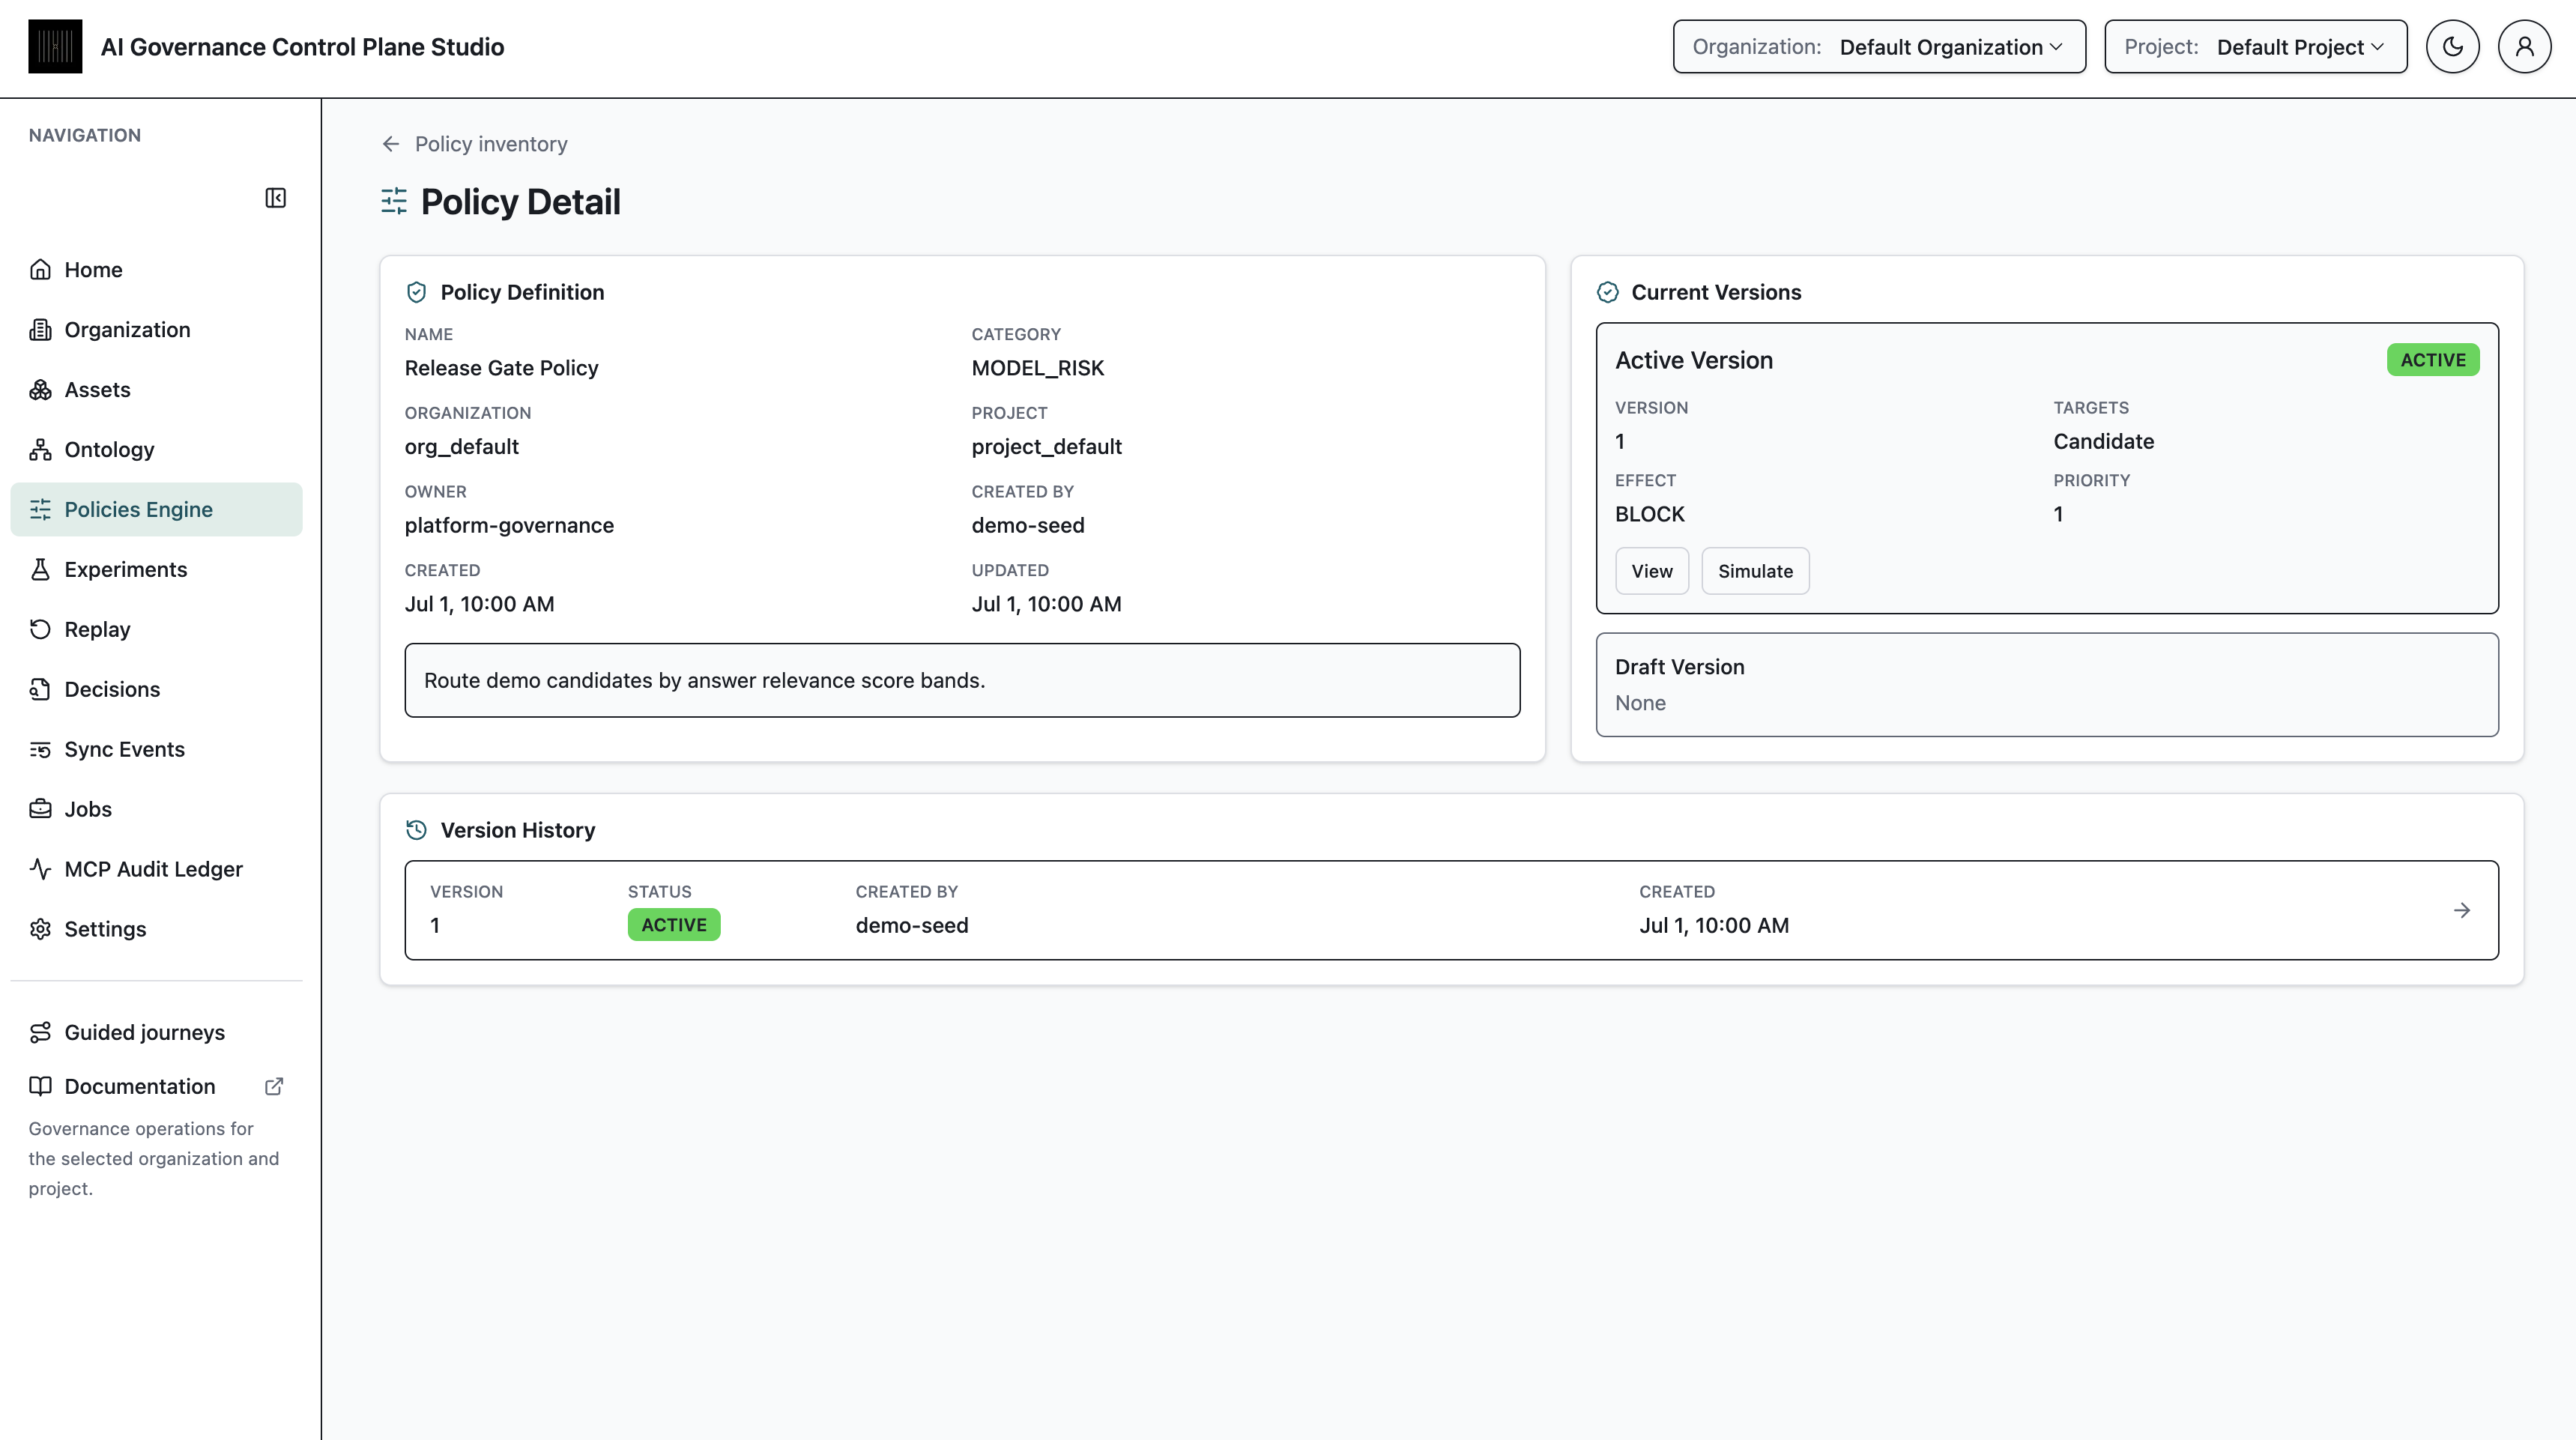Viewport: 2576px width, 1440px height.
Task: Click the View button for Active Version
Action: click(1652, 571)
